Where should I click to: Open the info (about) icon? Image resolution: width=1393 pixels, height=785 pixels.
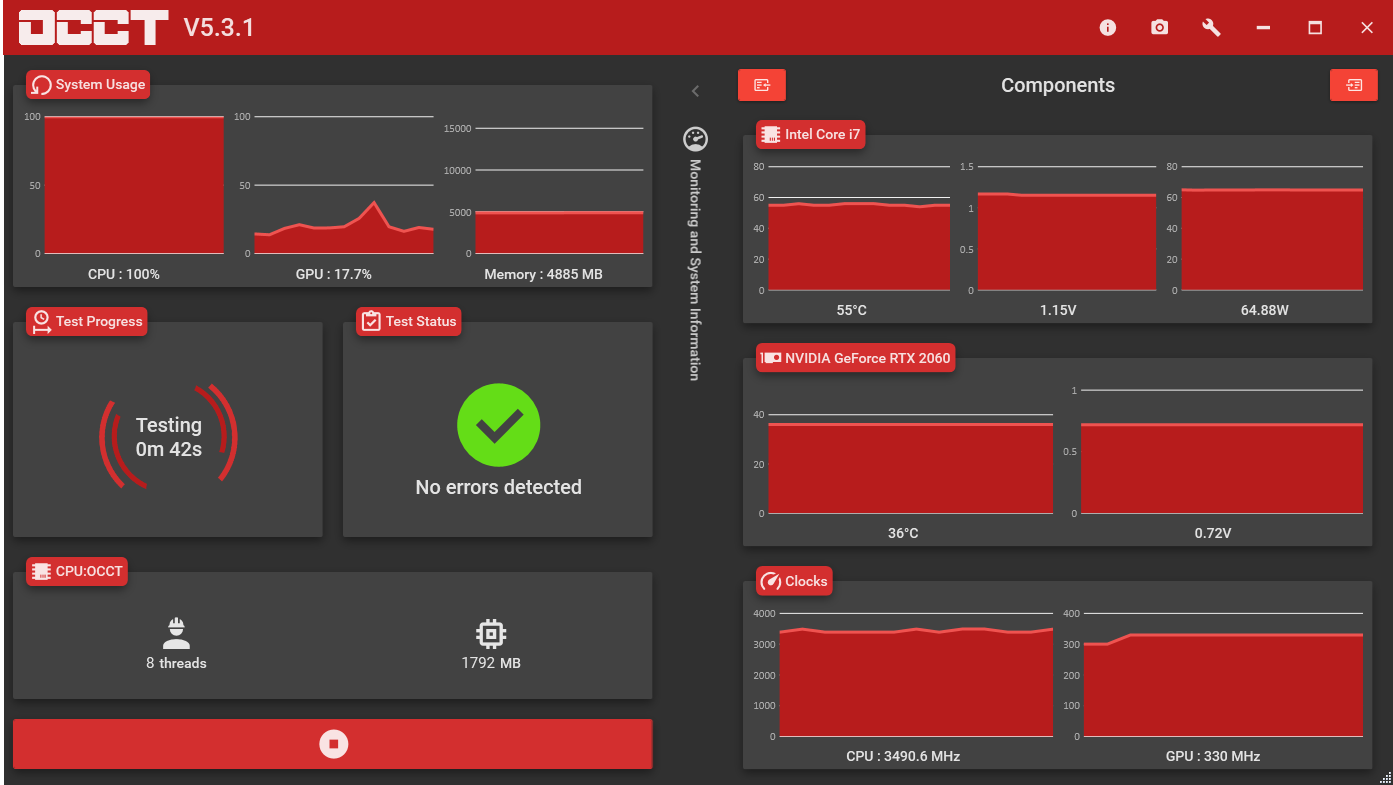(x=1107, y=28)
